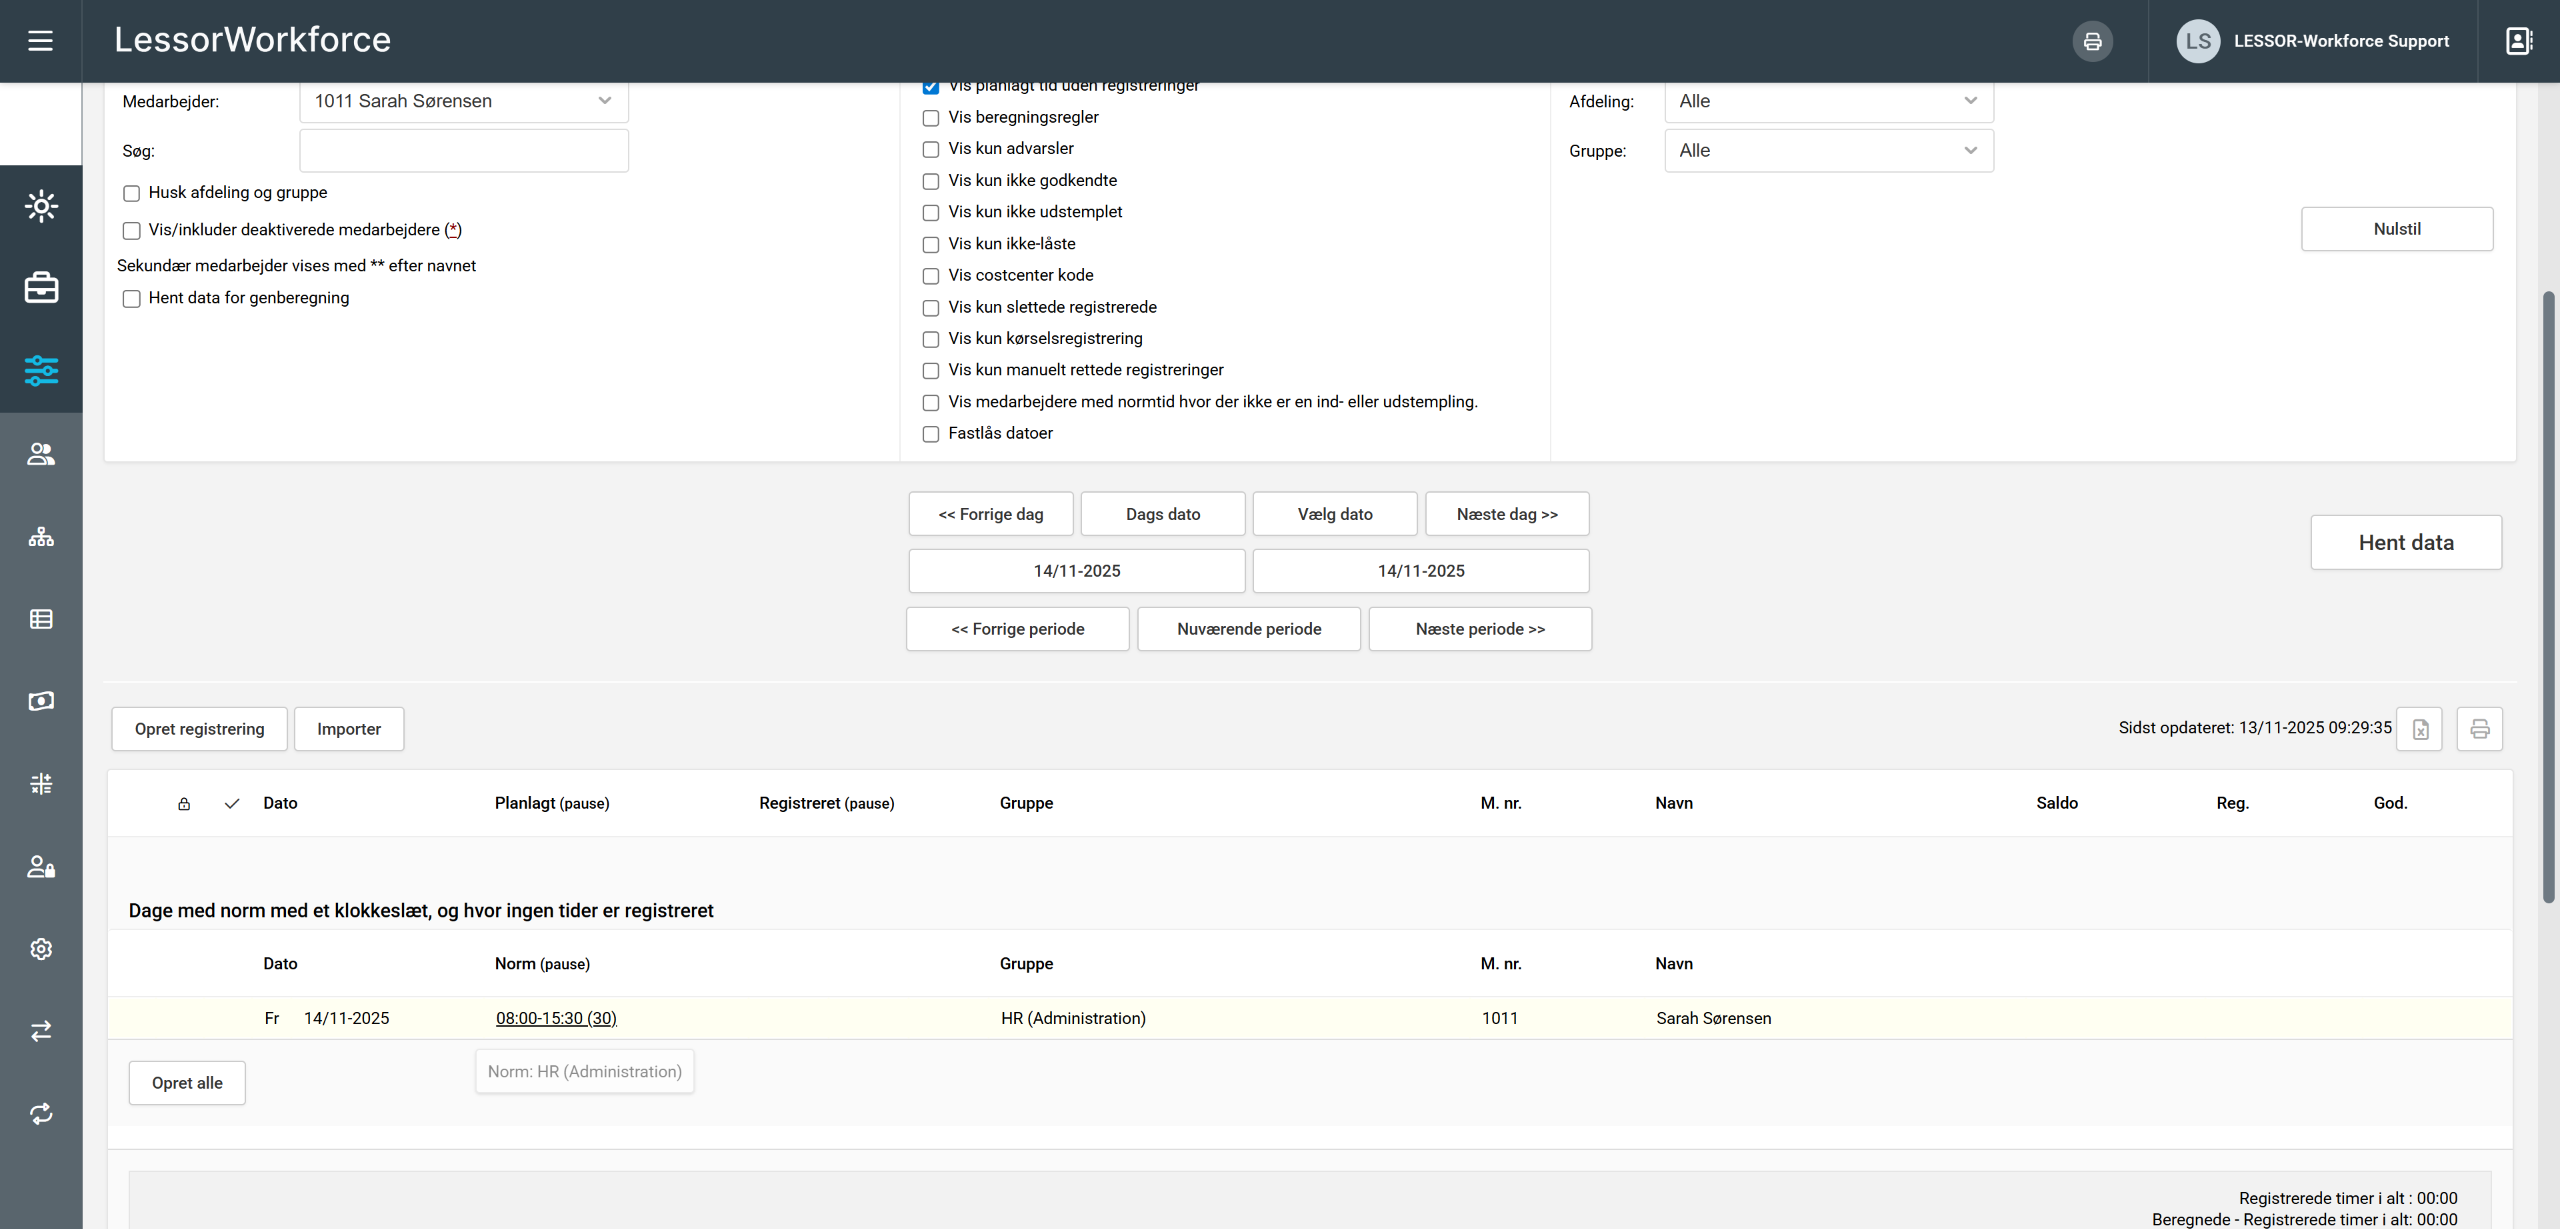
Task: Enable Vis beregningsregler checkbox
Action: coord(931,118)
